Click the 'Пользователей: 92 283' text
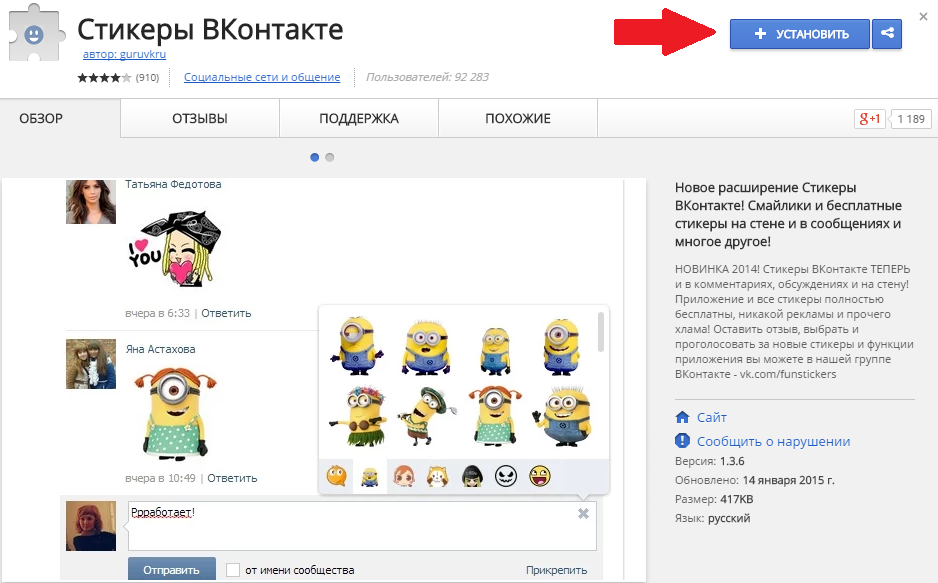The height and width of the screenshot is (583, 938). click(x=427, y=77)
